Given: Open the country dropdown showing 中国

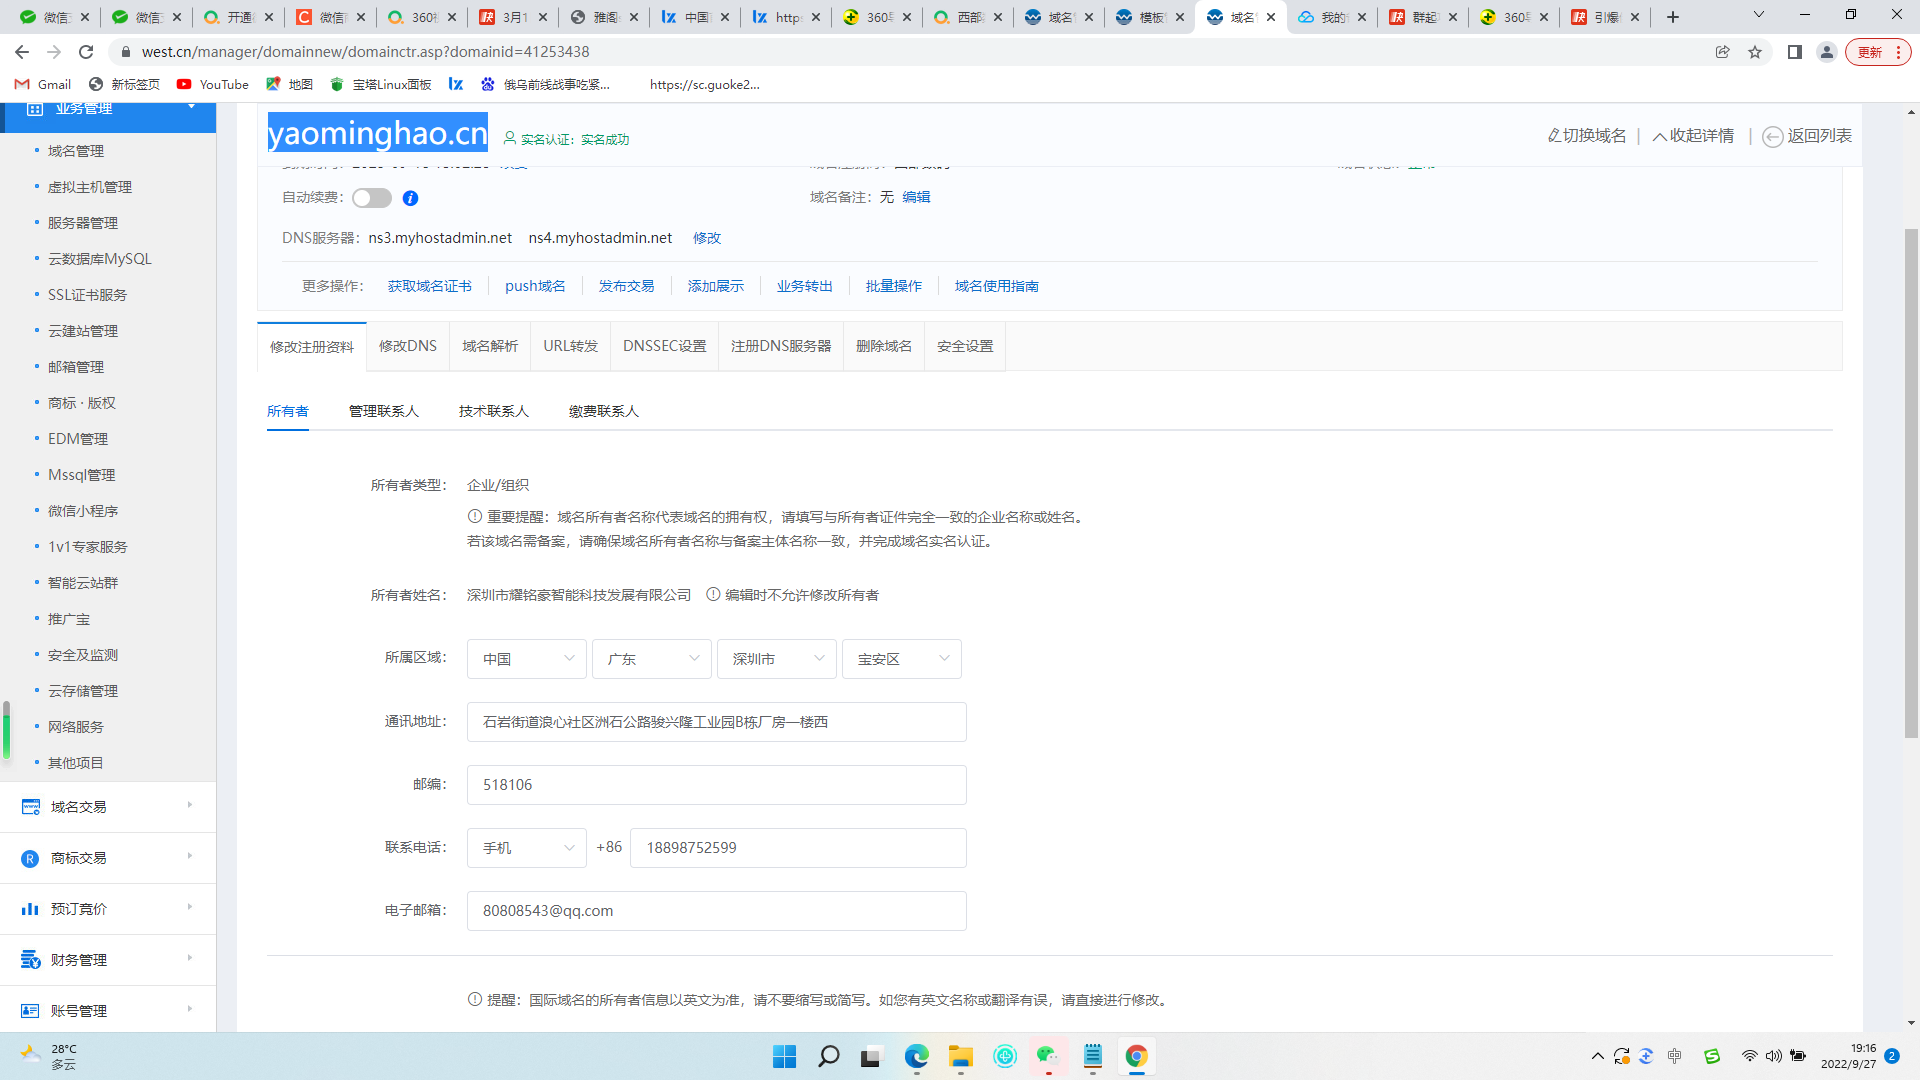Looking at the screenshot, I should (526, 659).
